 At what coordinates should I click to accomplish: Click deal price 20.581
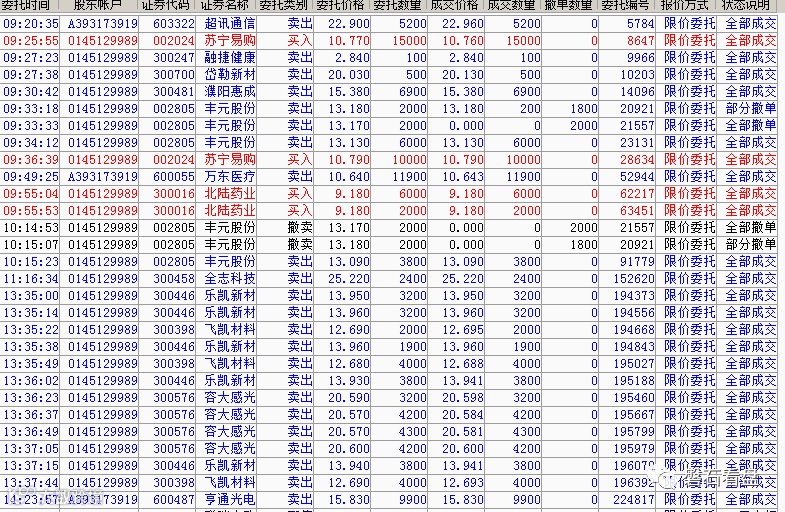(x=463, y=432)
